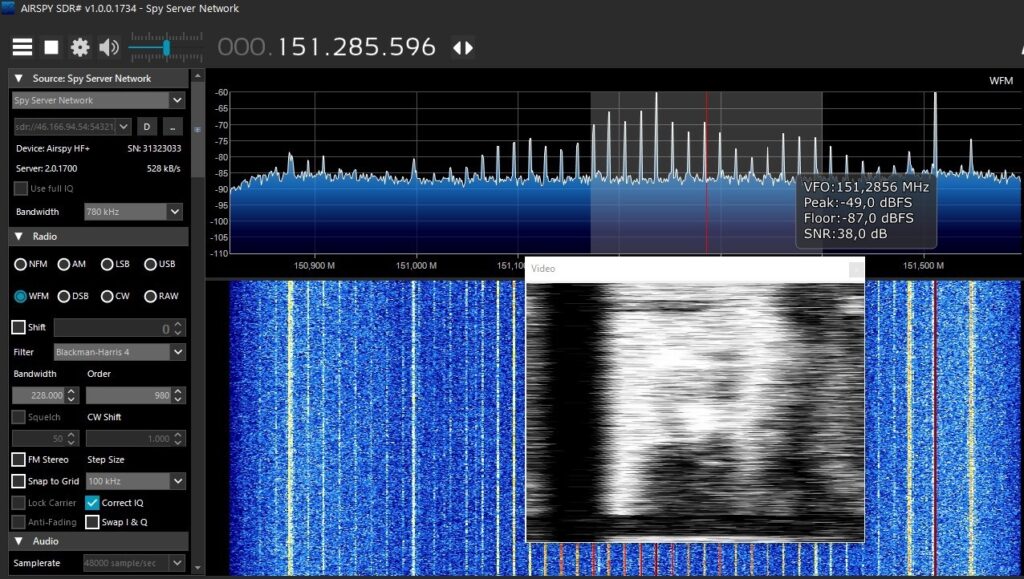The height and width of the screenshot is (579, 1024).
Task: Close the Video popup window
Action: coord(855,269)
